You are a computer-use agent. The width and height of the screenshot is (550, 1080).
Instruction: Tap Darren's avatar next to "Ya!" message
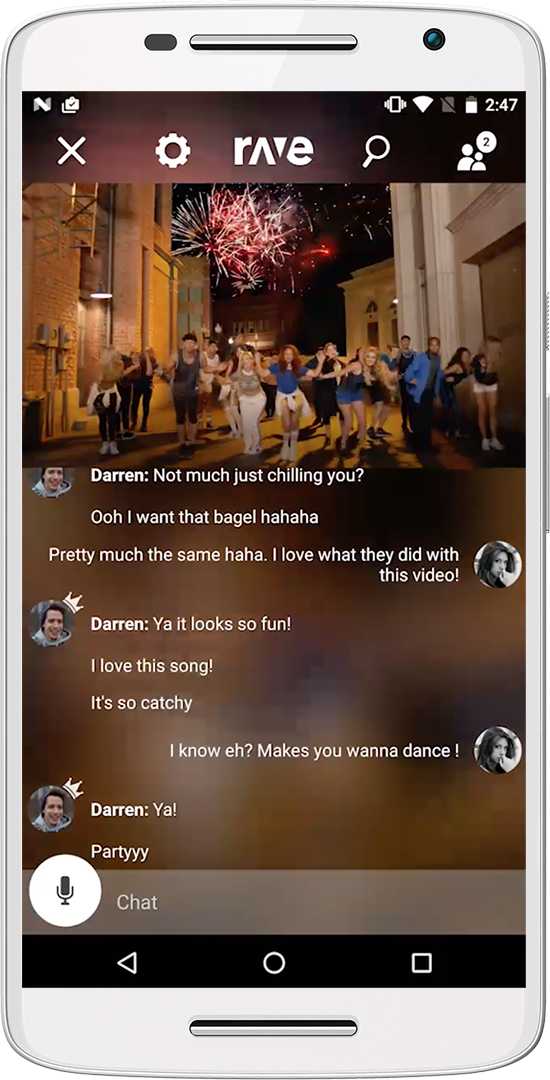coord(52,809)
